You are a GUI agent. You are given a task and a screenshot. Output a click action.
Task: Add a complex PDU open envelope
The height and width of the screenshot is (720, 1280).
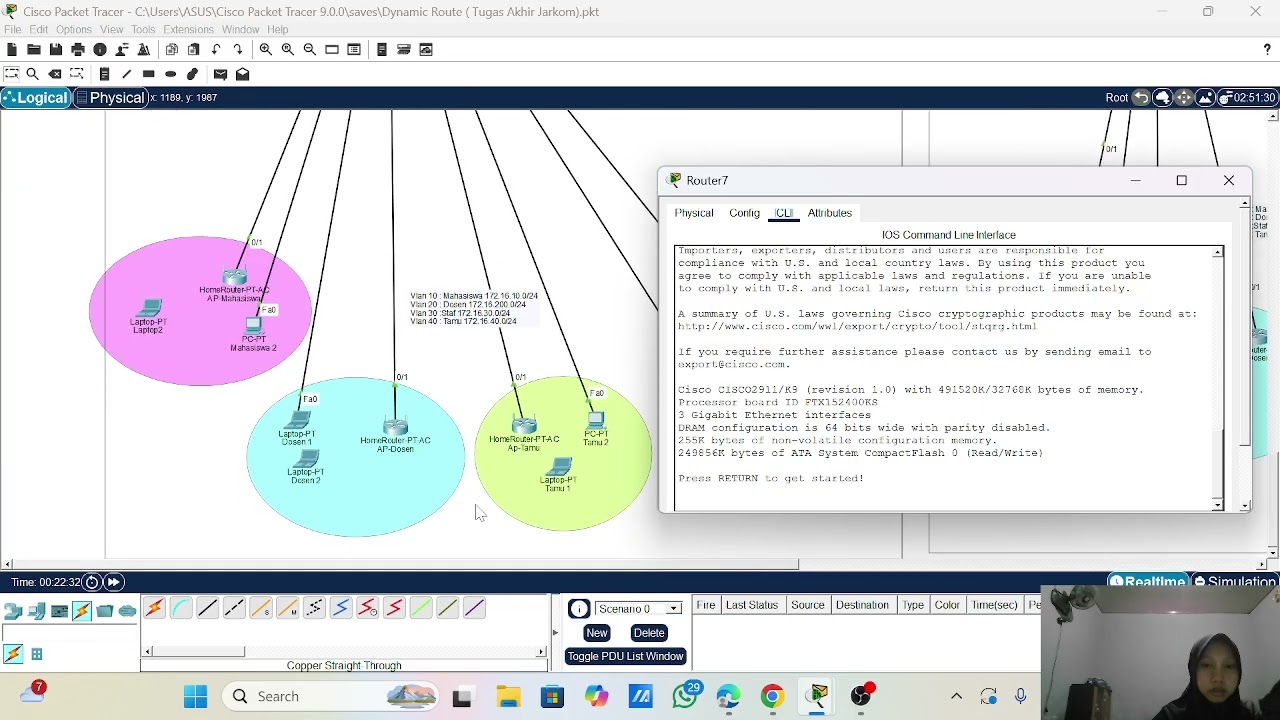coord(242,74)
